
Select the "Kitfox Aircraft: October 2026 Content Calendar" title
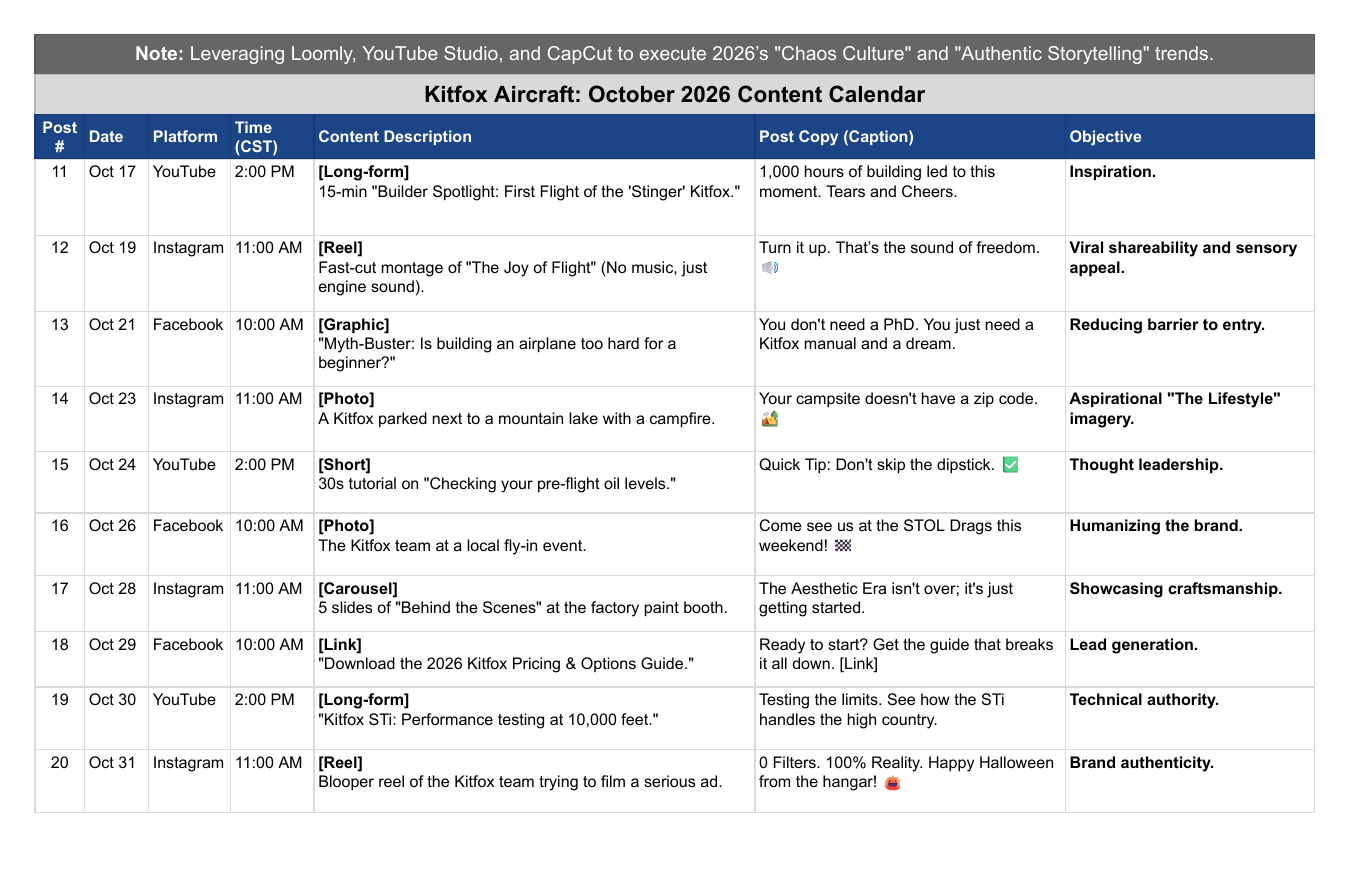[675, 95]
